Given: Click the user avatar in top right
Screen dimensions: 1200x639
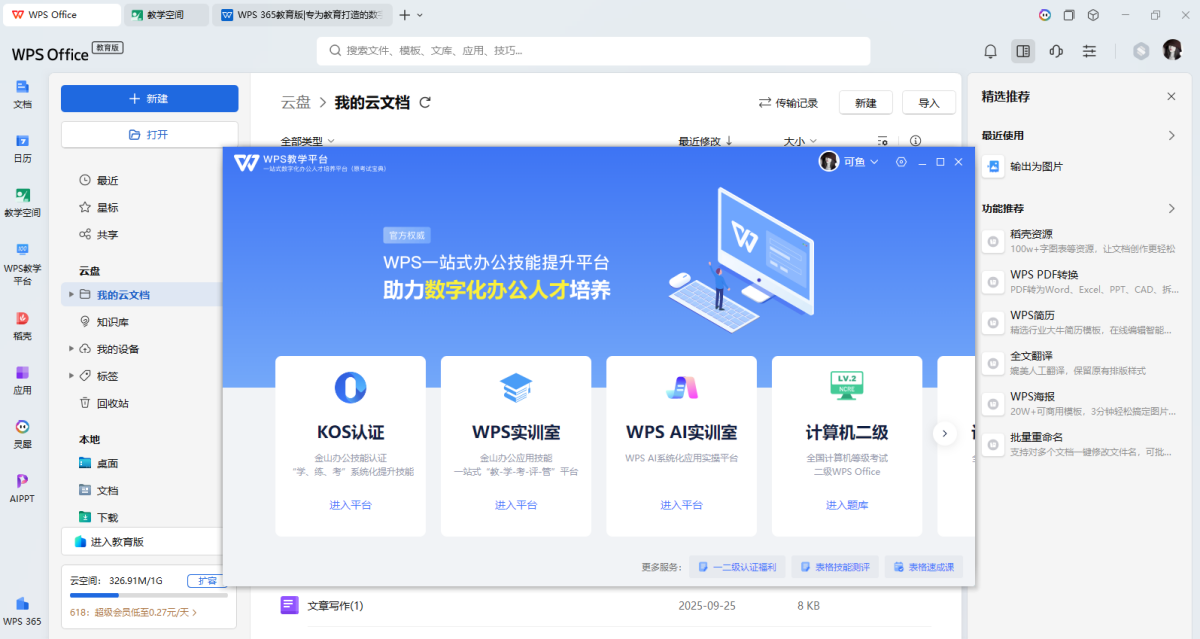Looking at the screenshot, I should point(1172,50).
